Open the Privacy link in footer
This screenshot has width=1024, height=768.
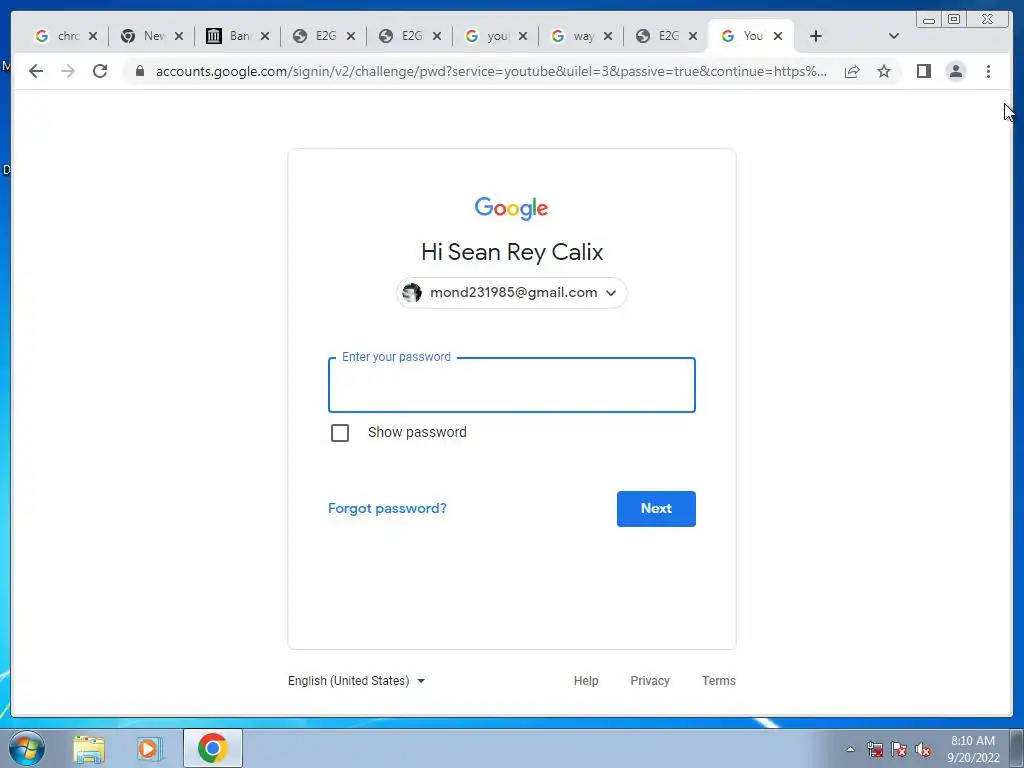(650, 680)
